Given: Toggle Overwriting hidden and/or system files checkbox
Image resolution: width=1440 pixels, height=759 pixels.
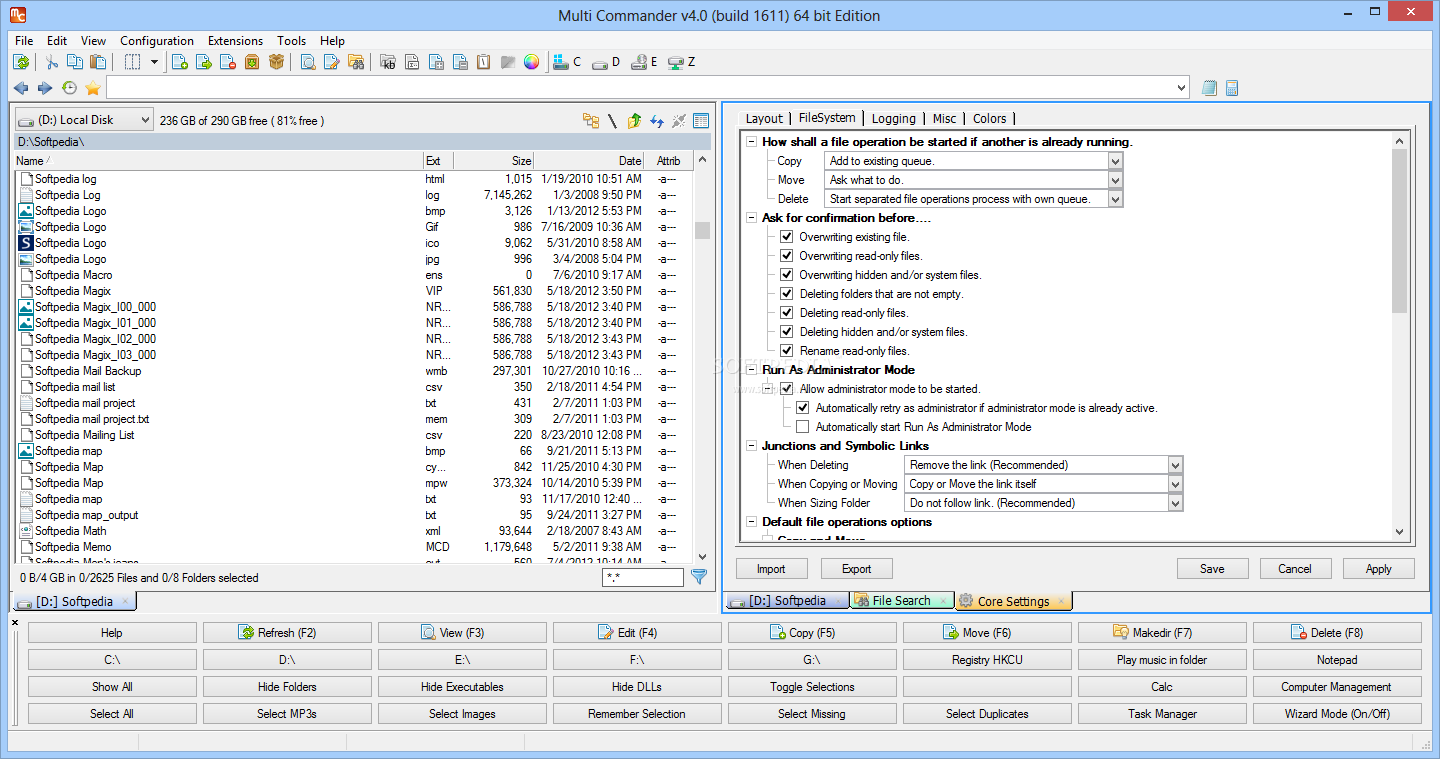Looking at the screenshot, I should pyautogui.click(x=787, y=275).
